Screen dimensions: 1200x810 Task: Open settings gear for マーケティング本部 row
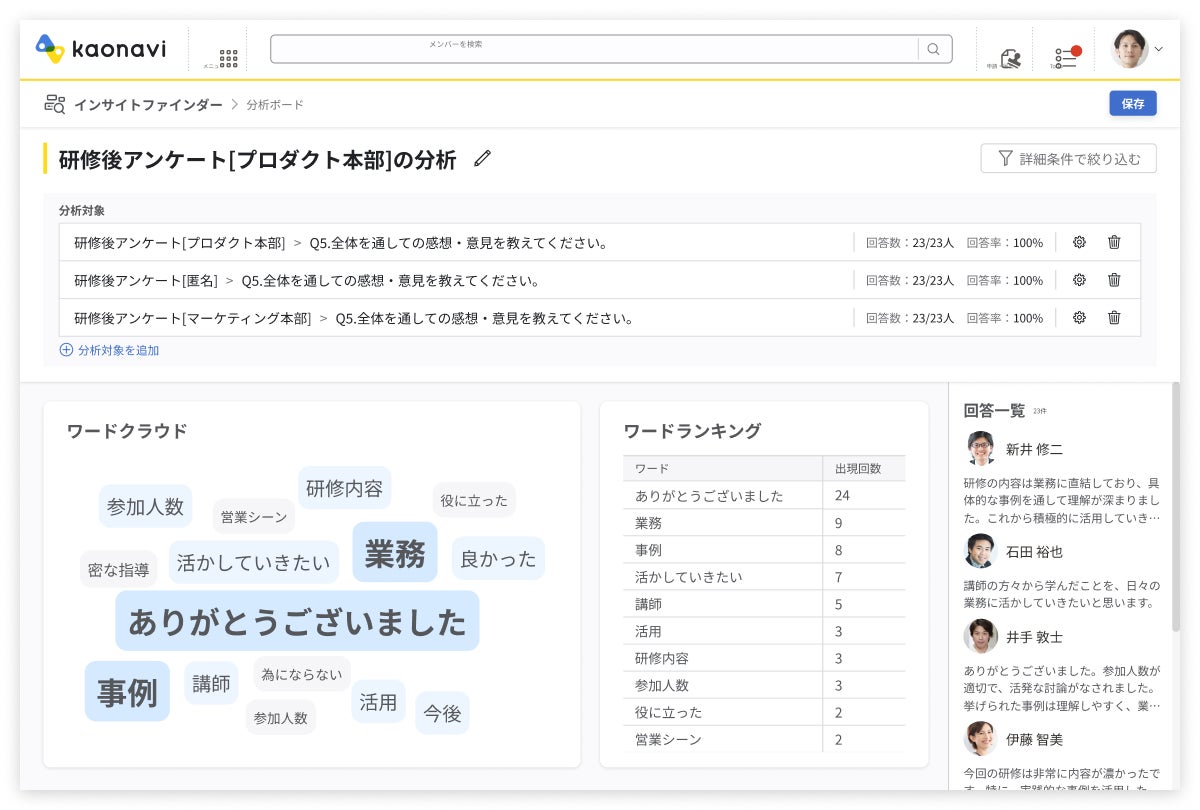tap(1079, 318)
